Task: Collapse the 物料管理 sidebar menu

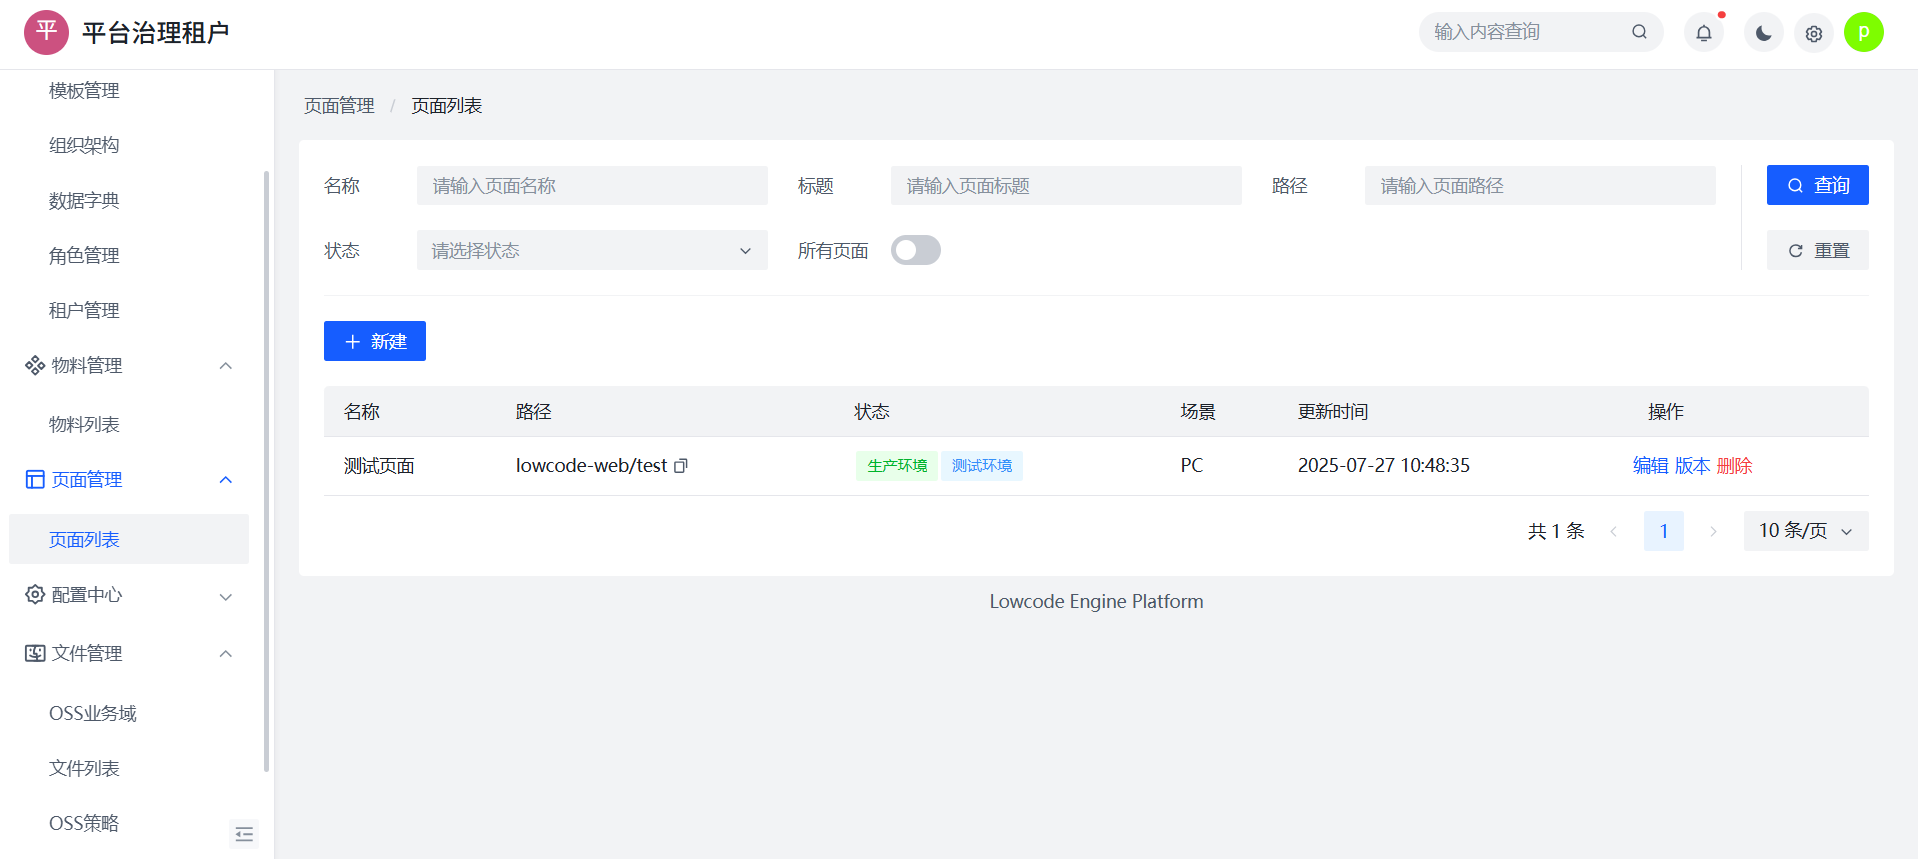Action: [128, 366]
